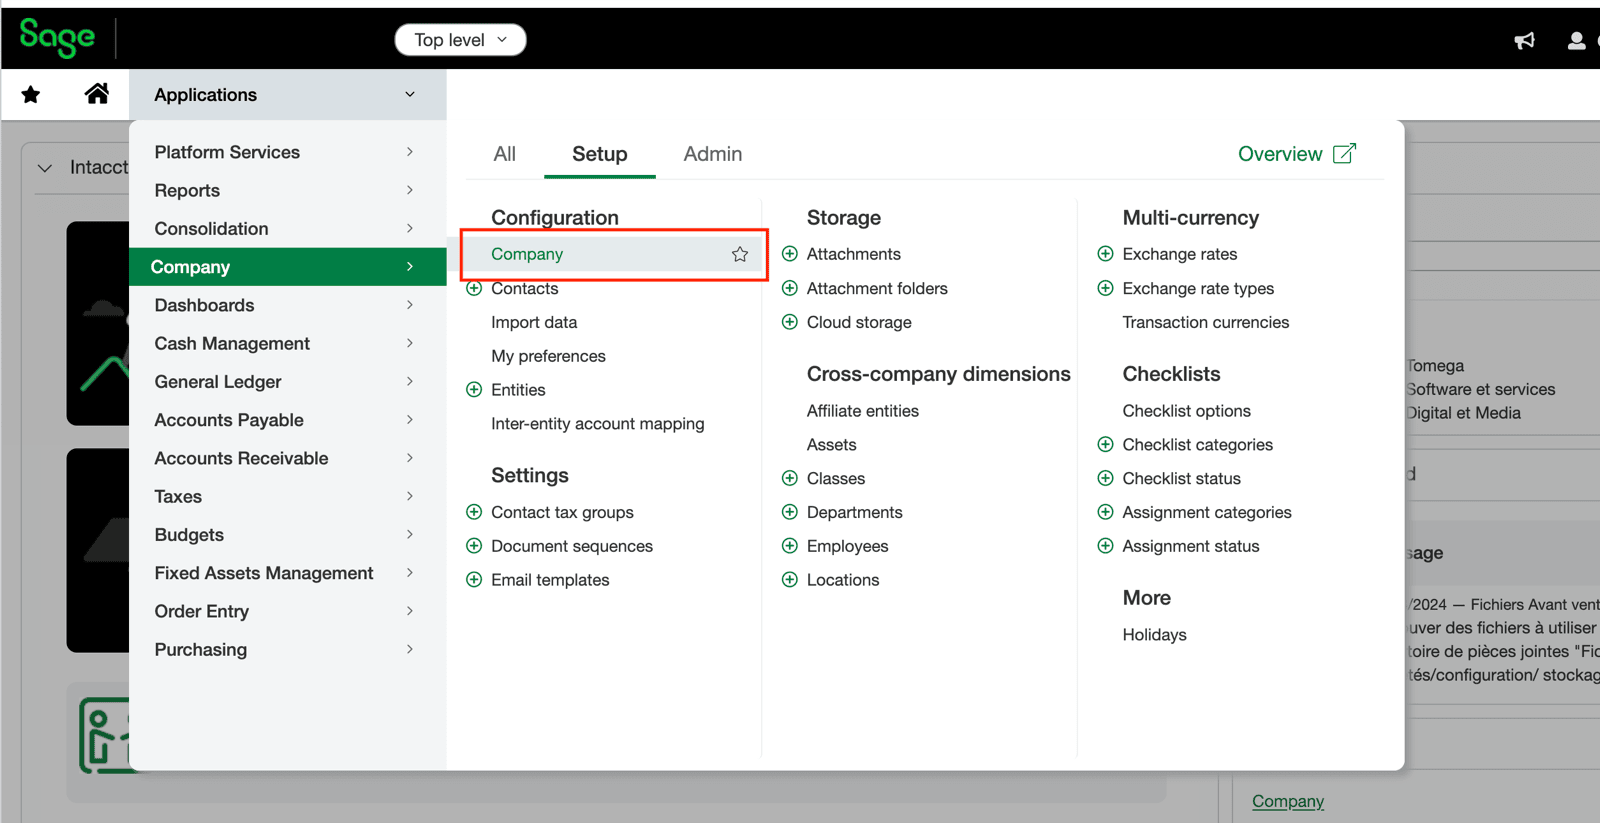Open announcements megaphone icon

(x=1524, y=40)
